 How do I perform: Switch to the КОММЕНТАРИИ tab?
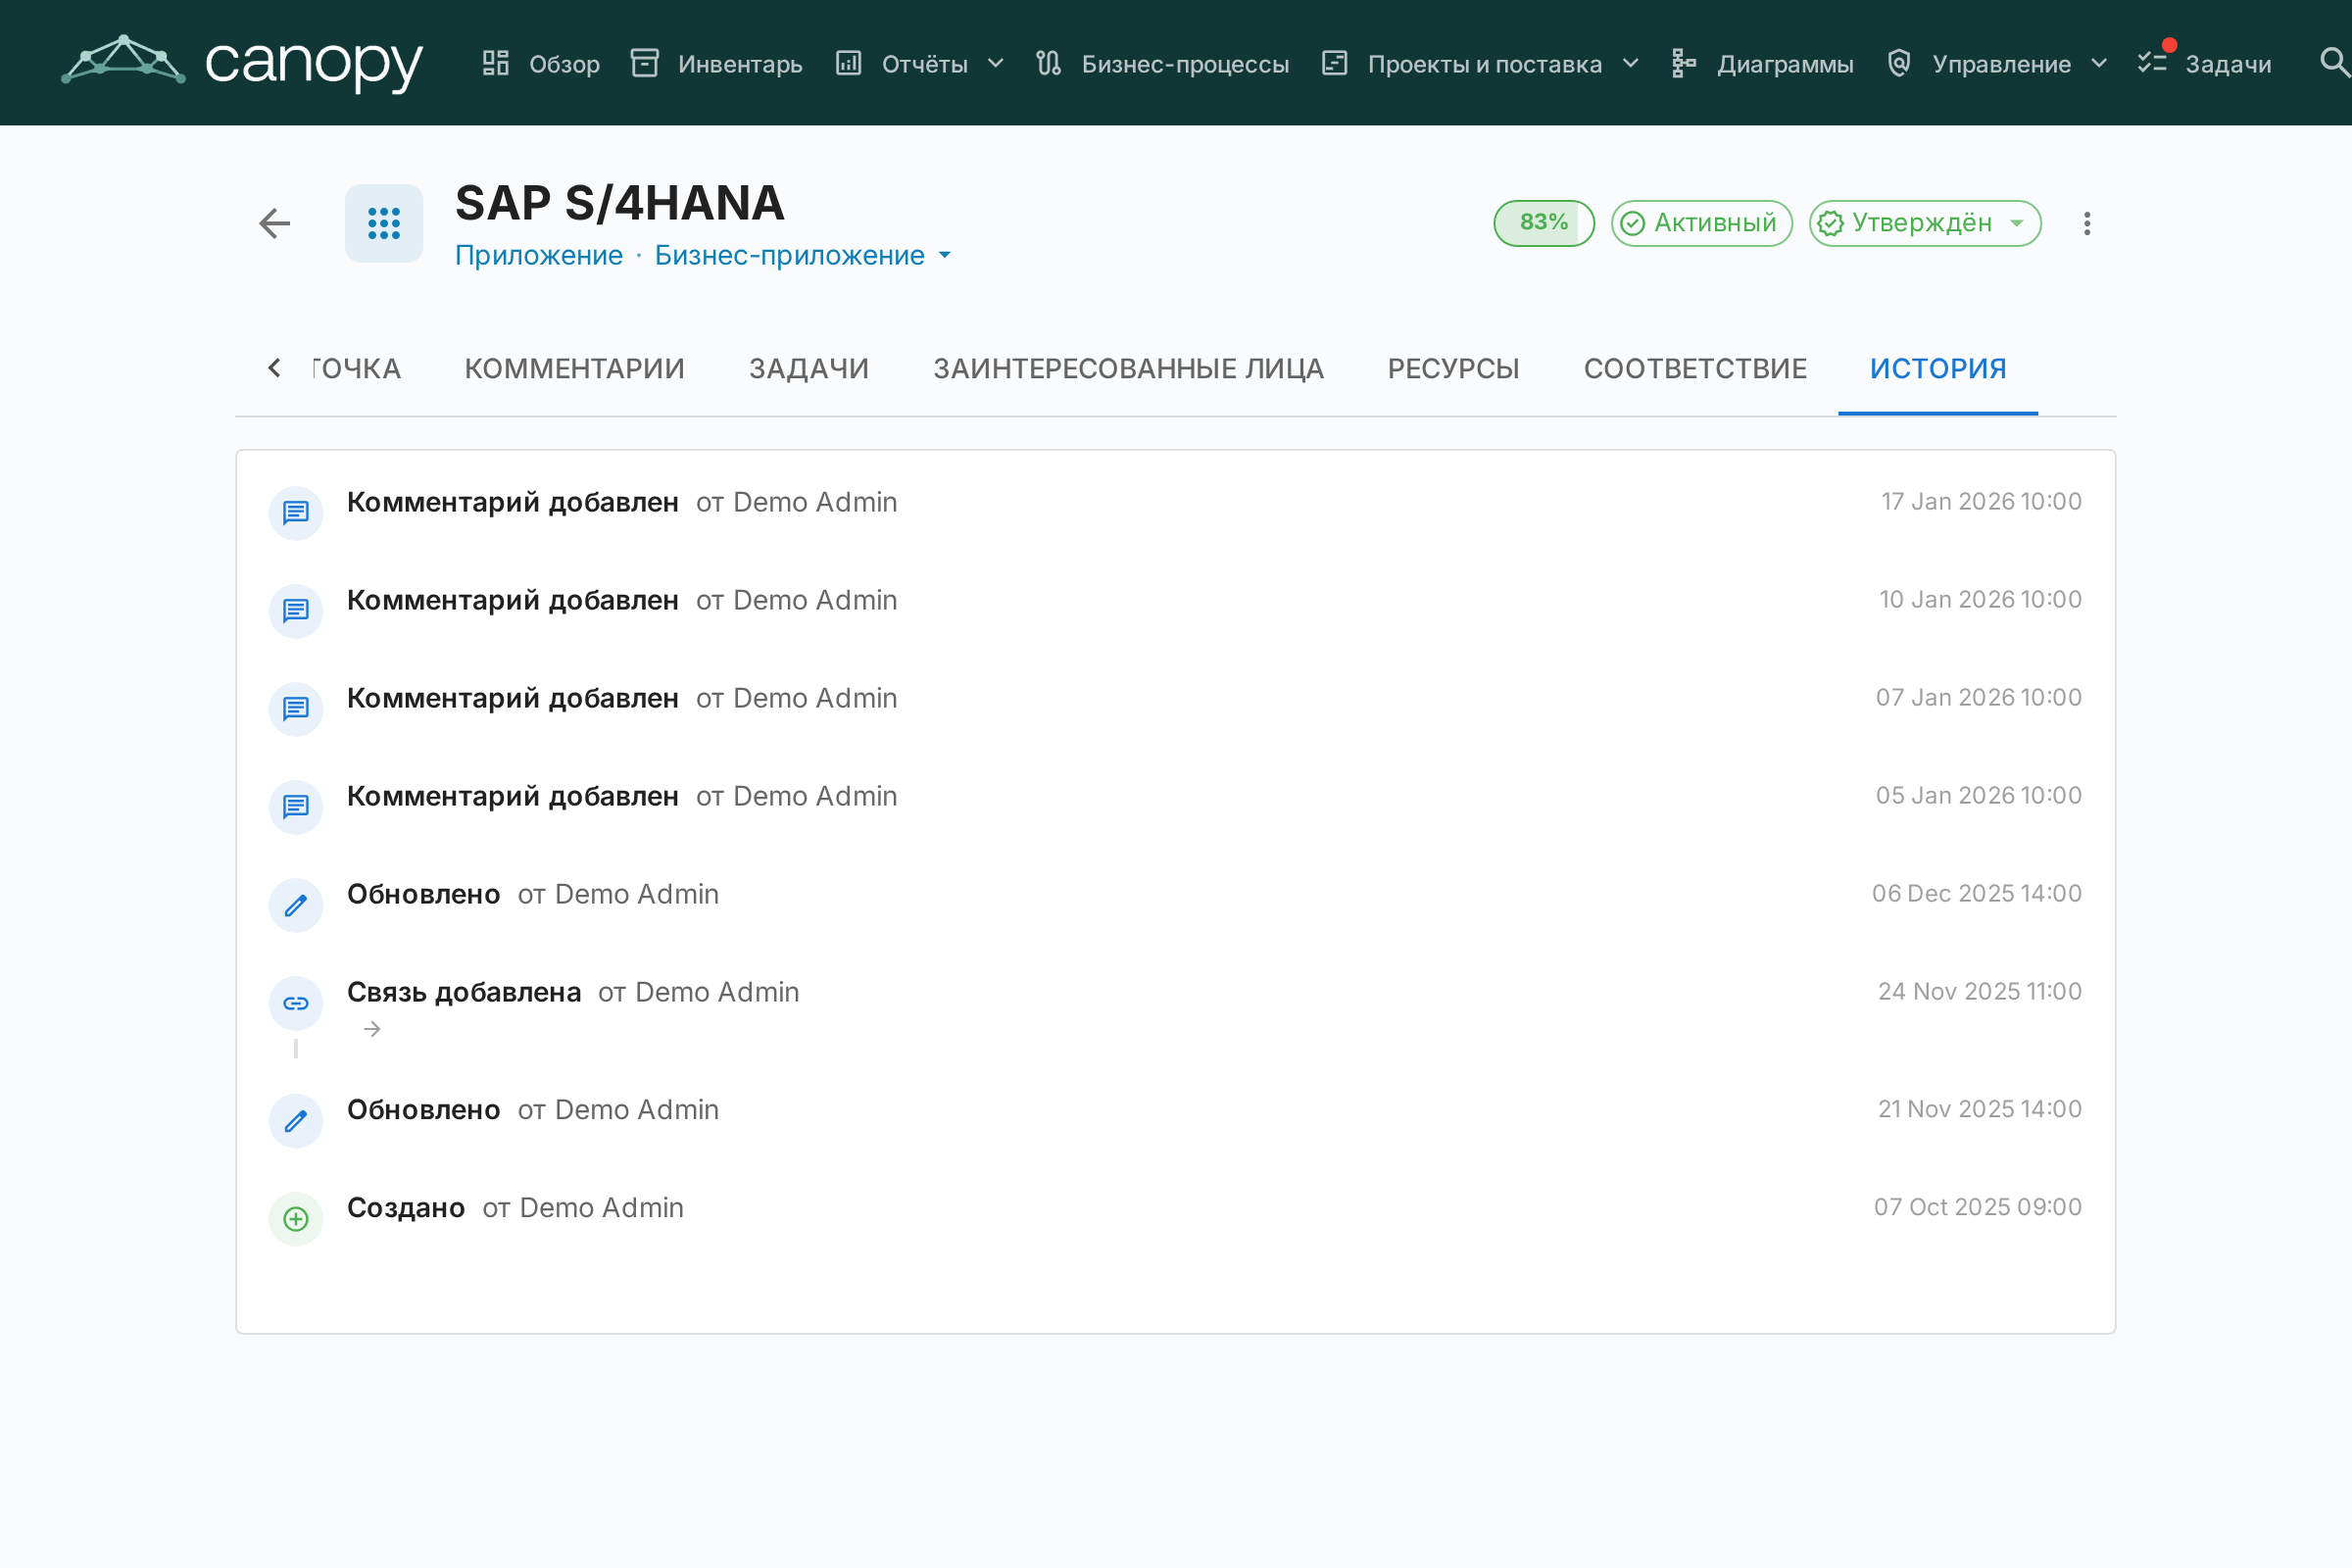point(575,369)
